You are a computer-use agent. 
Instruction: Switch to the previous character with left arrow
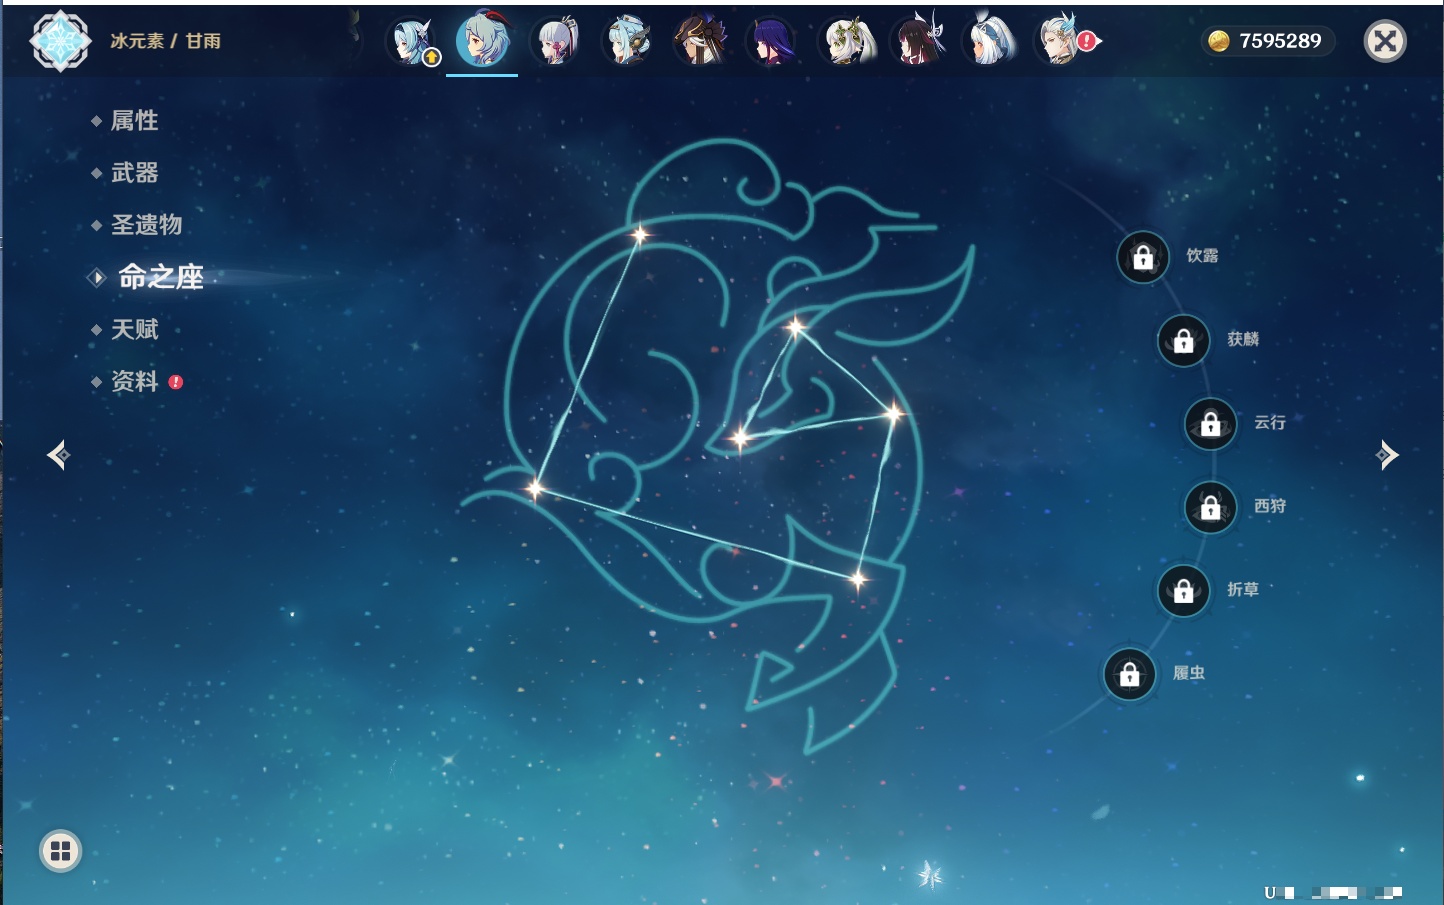[x=58, y=455]
